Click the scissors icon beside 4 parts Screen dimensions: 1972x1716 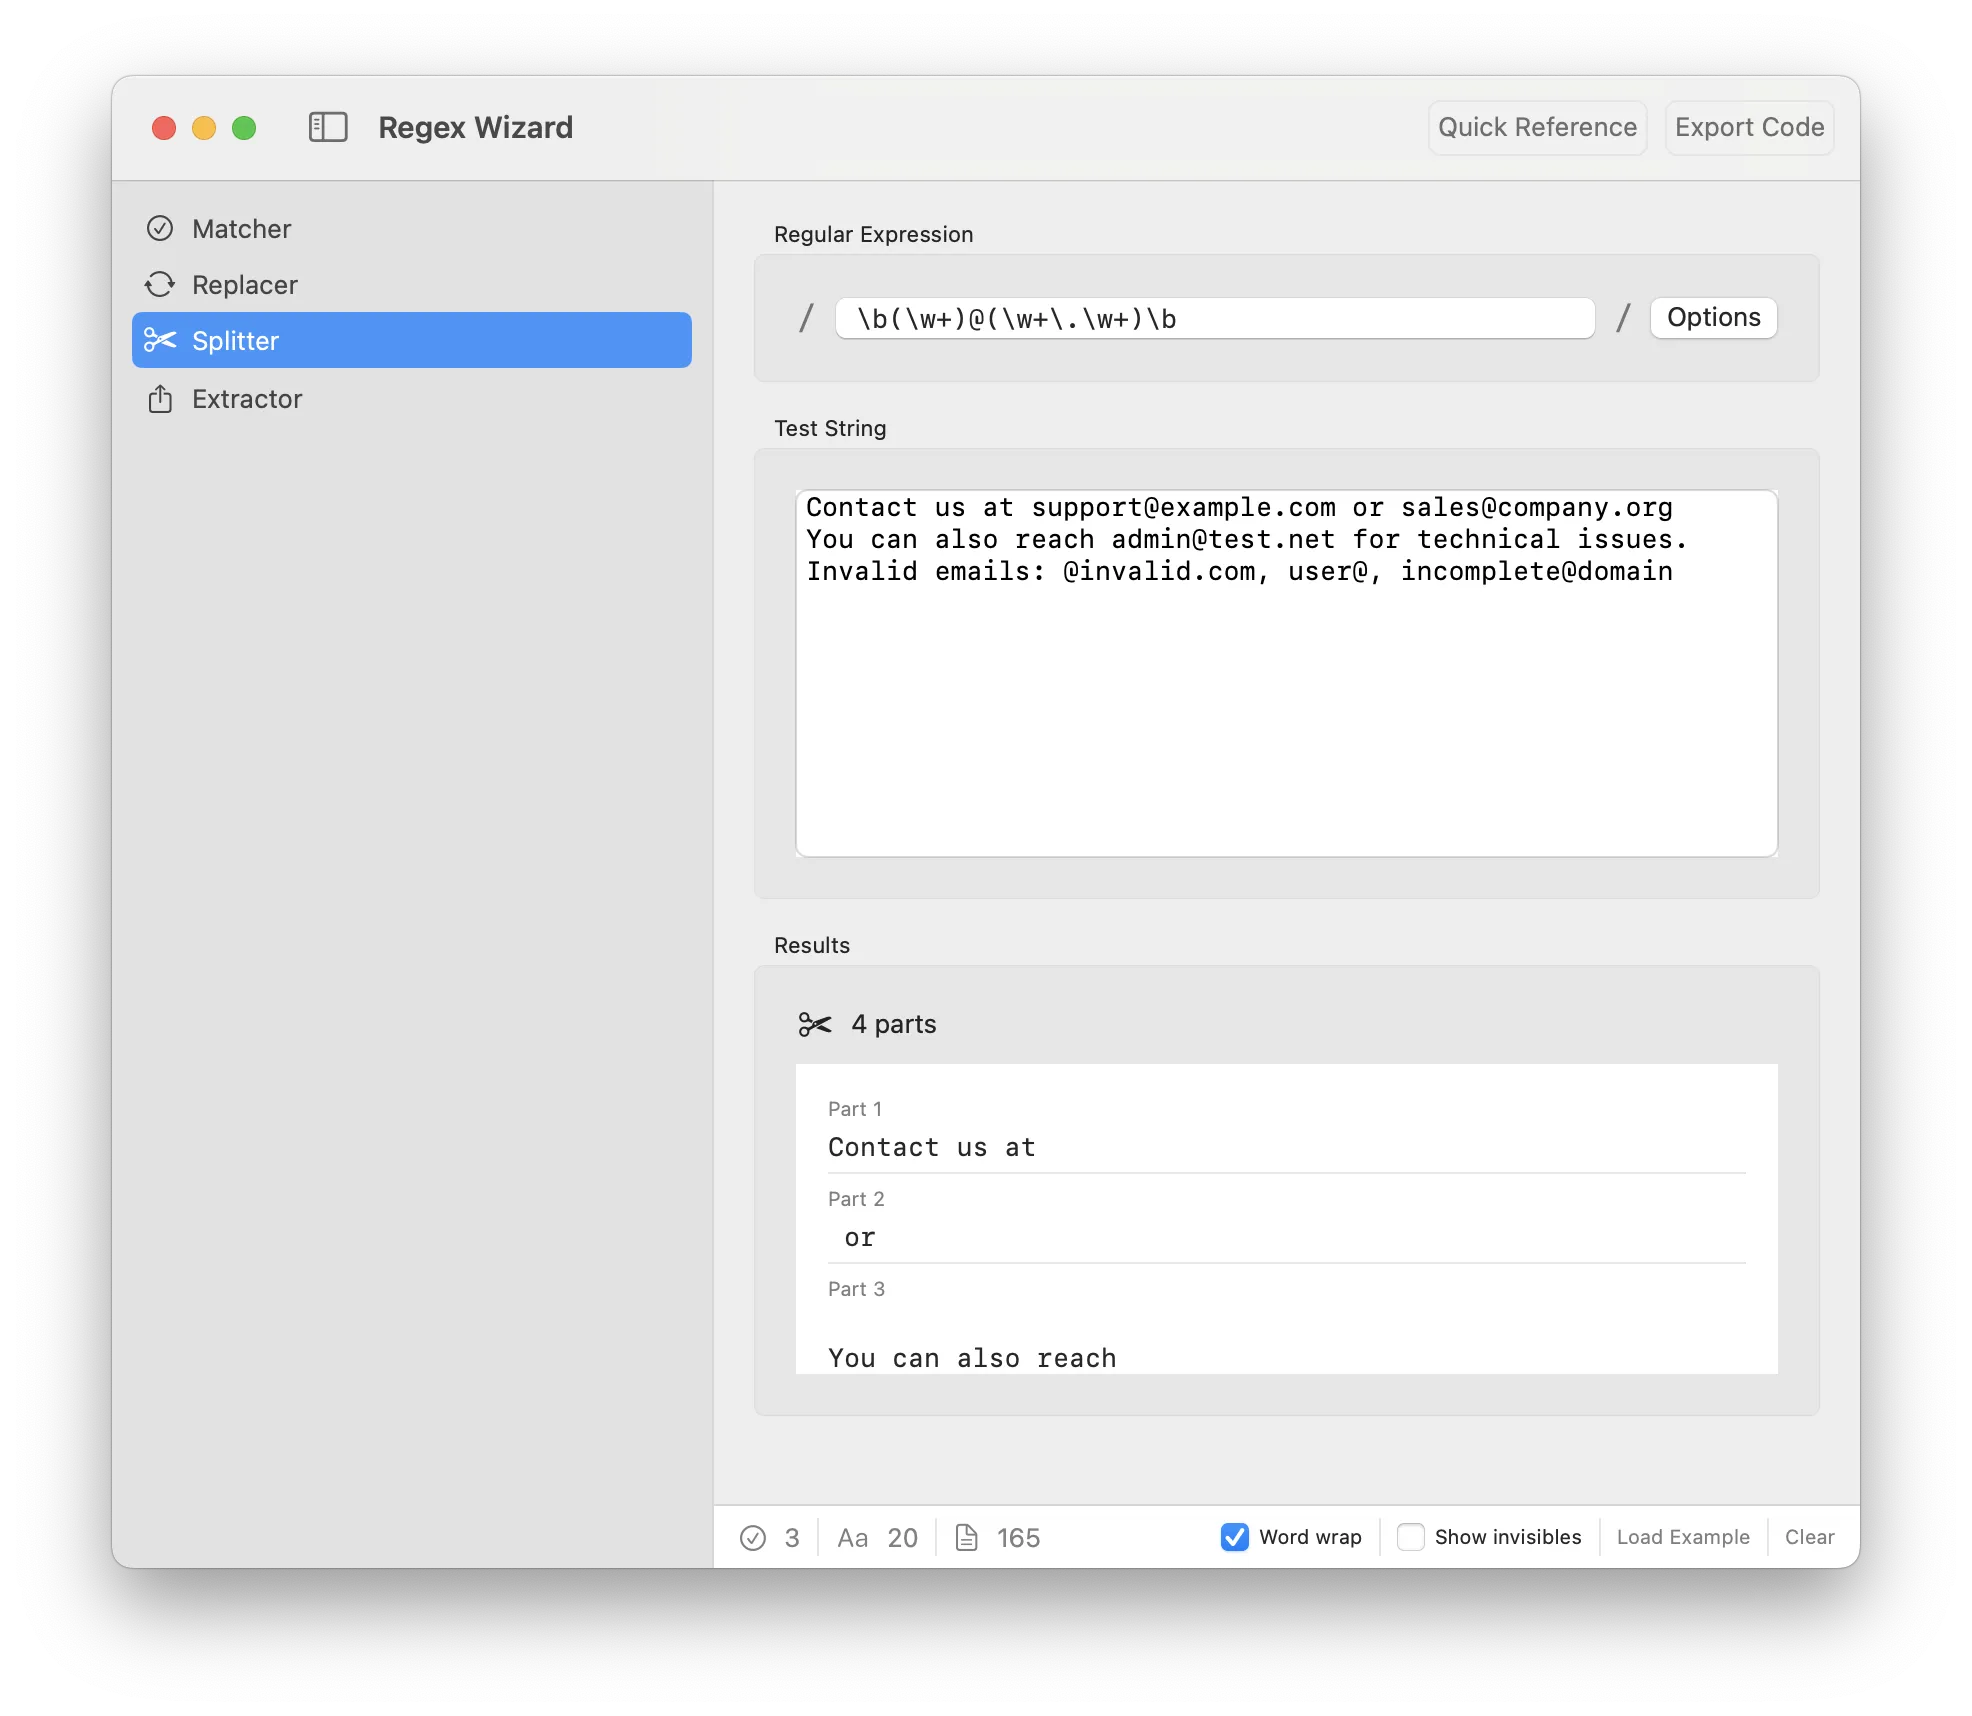pyautogui.click(x=815, y=1024)
